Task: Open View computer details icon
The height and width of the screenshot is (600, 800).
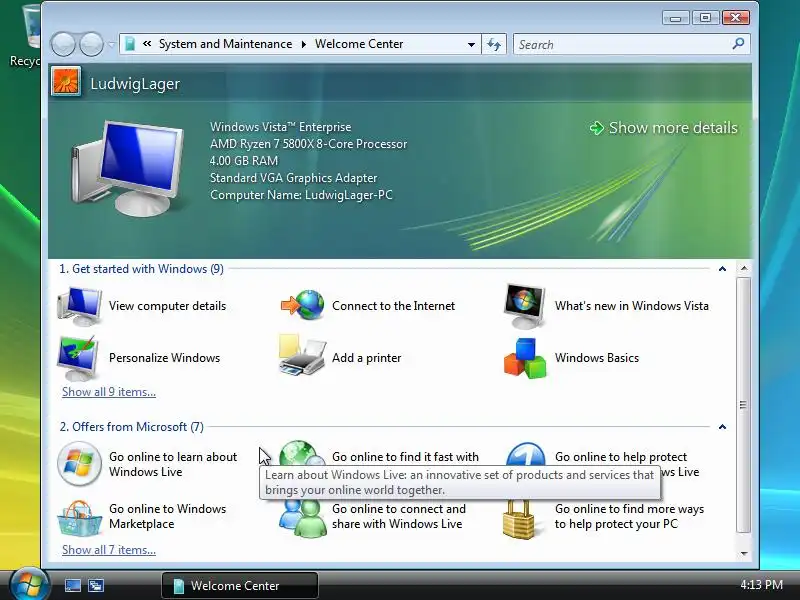Action: [79, 306]
